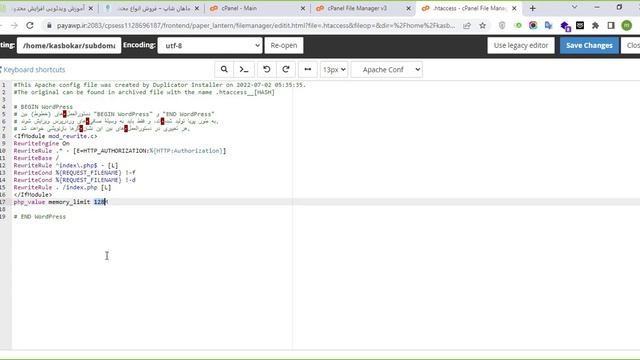Share this page icon in address bar
The image size is (640, 360).
(467, 25)
